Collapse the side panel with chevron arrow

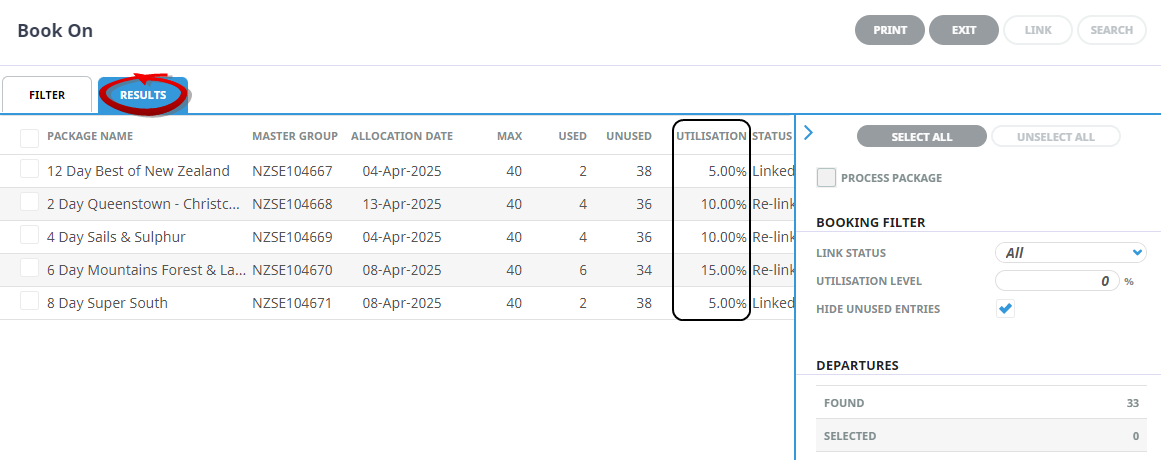pos(809,133)
